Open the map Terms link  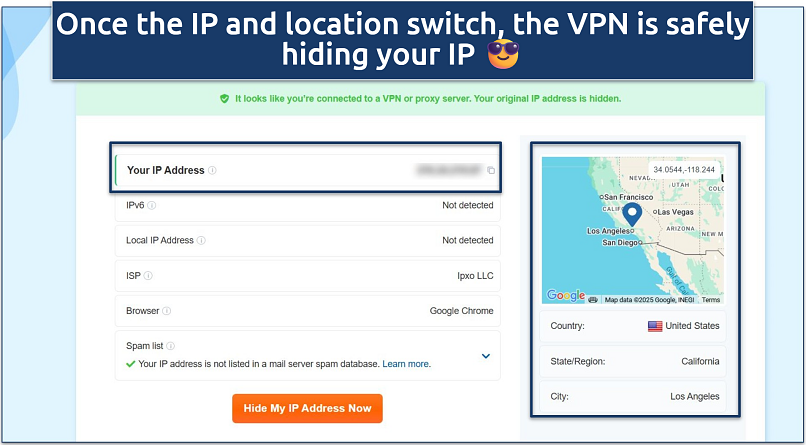click(710, 300)
